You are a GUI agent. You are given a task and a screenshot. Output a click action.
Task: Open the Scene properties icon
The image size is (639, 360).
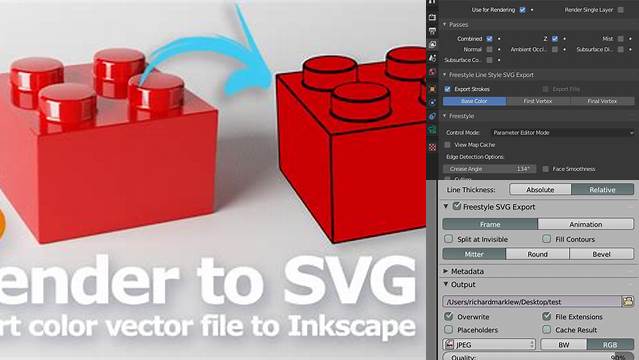click(x=432, y=58)
